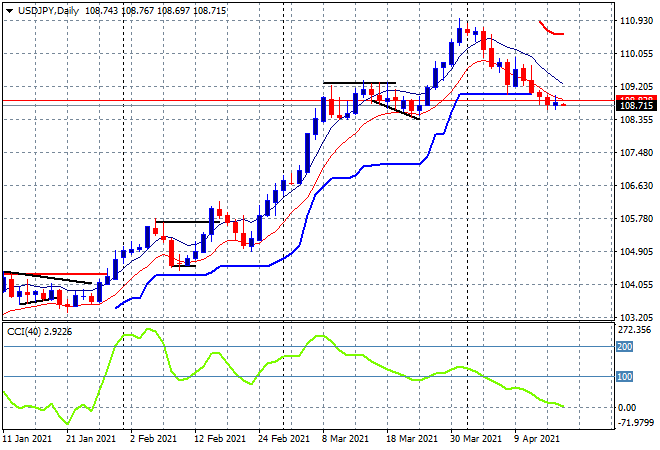The width and height of the screenshot is (660, 450).
Task: Click the 109.205 price axis label
Action: pyautogui.click(x=636, y=86)
